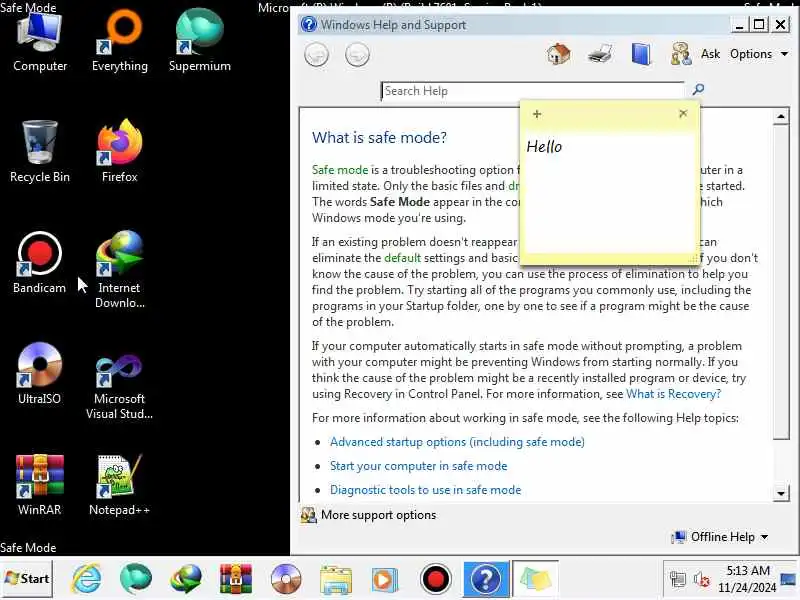Switch to Help and Support taskbar button

pos(486,579)
